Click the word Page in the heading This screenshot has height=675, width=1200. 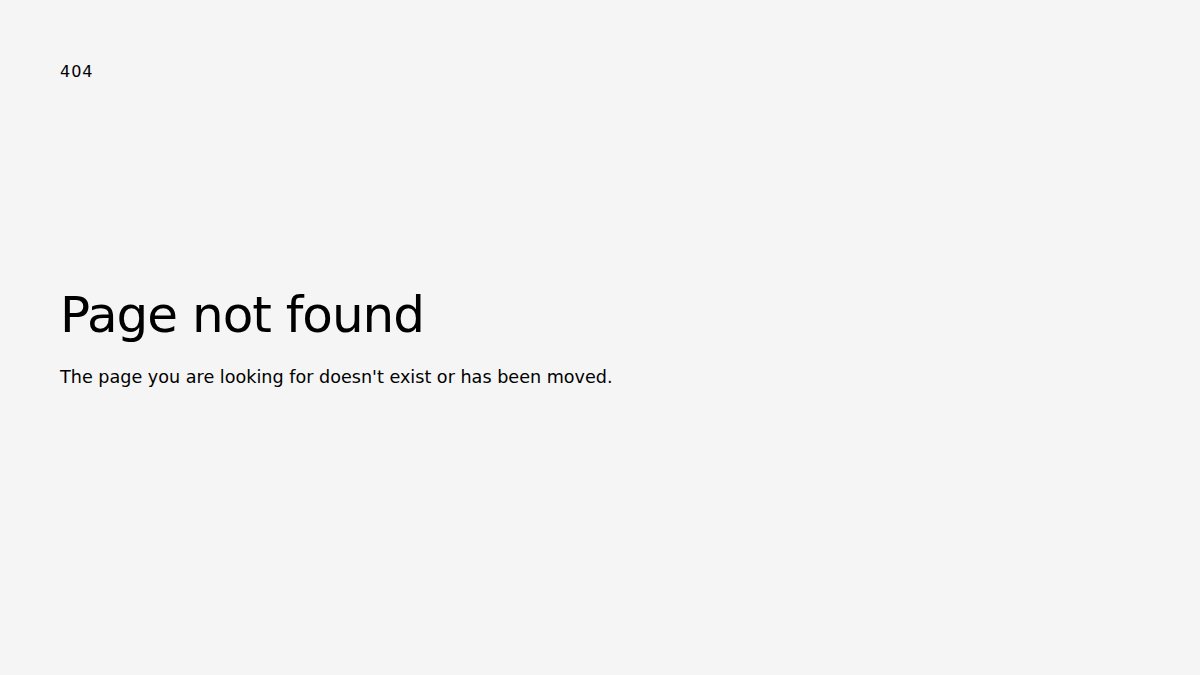(118, 317)
